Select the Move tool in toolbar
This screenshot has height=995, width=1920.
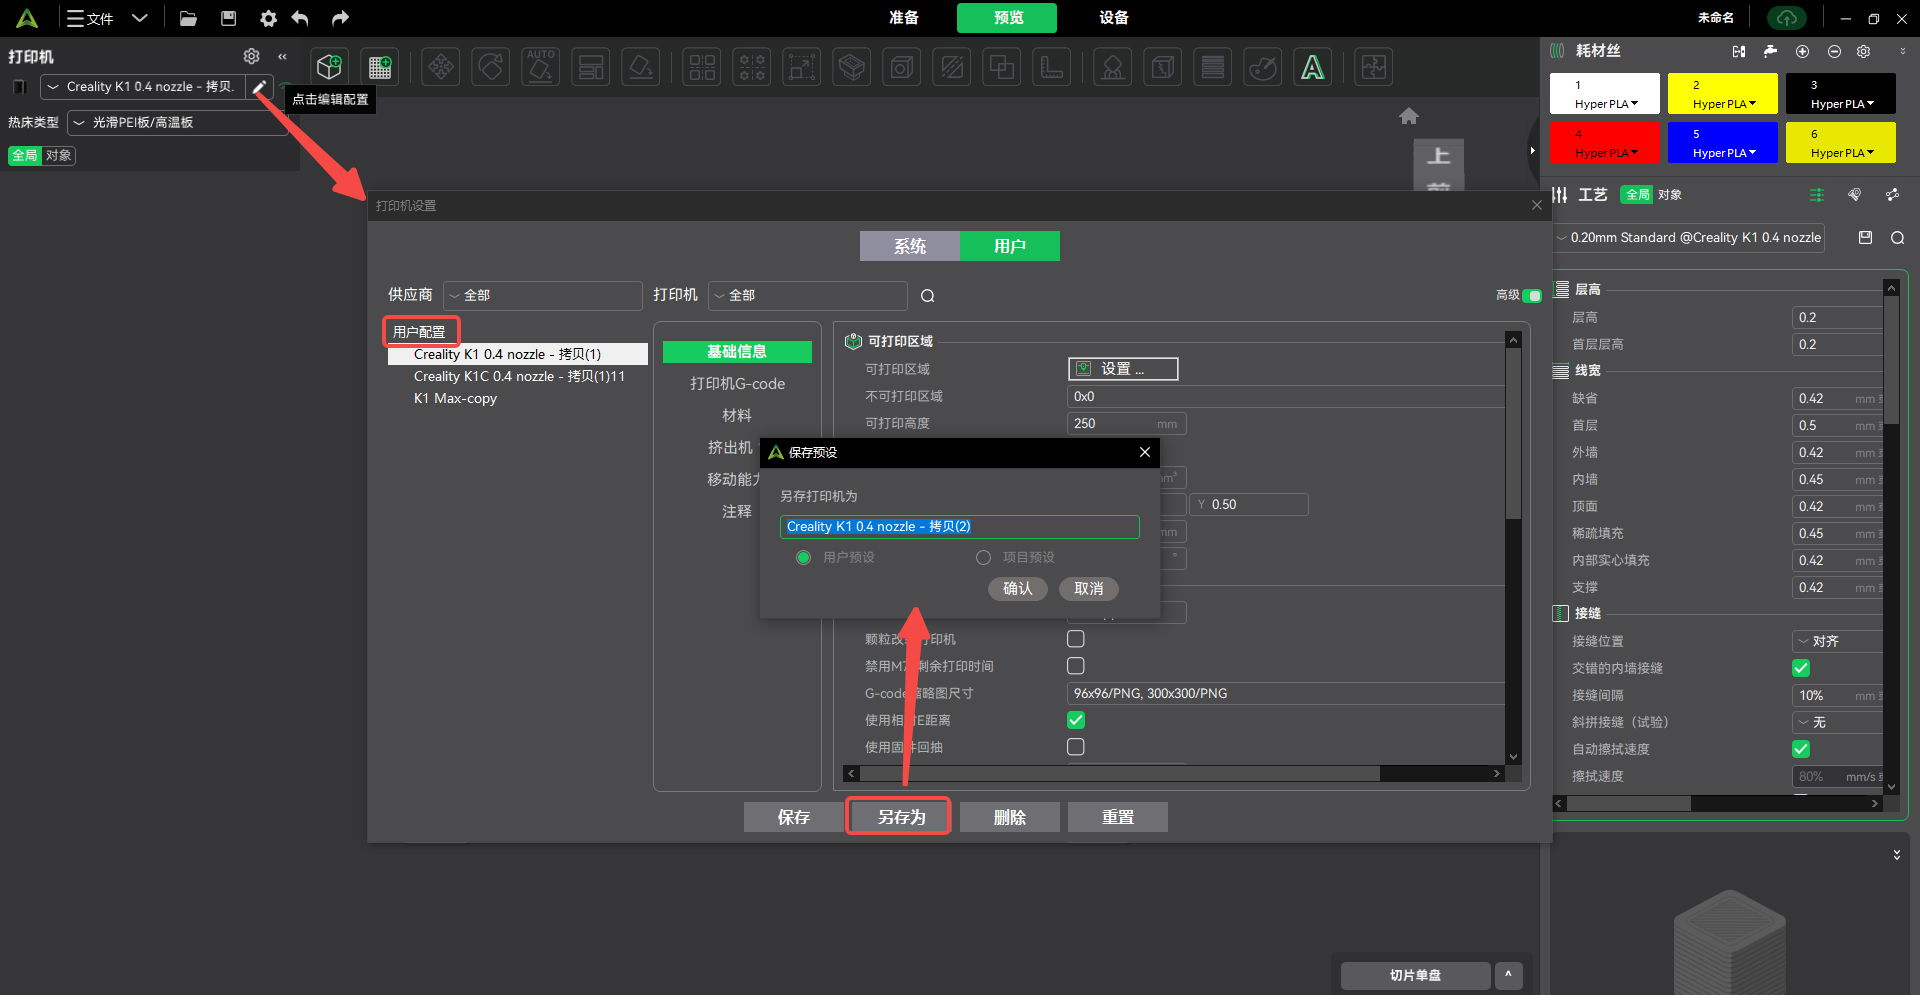click(441, 67)
